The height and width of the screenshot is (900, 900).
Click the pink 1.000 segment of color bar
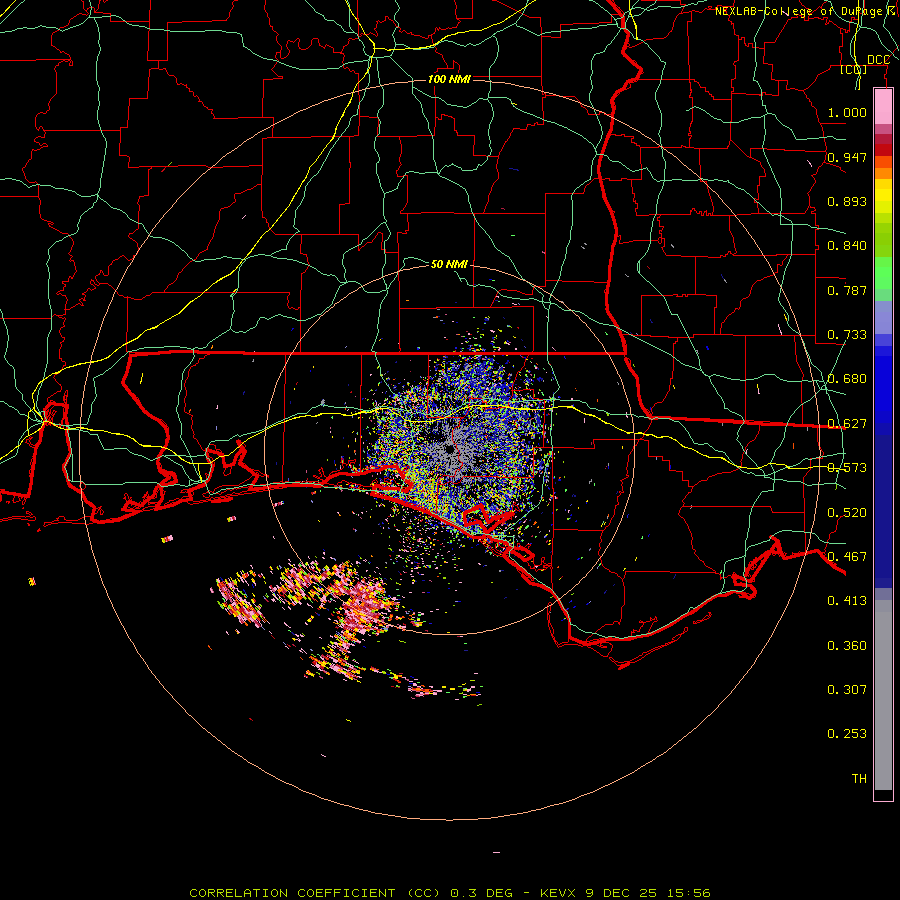tap(883, 106)
